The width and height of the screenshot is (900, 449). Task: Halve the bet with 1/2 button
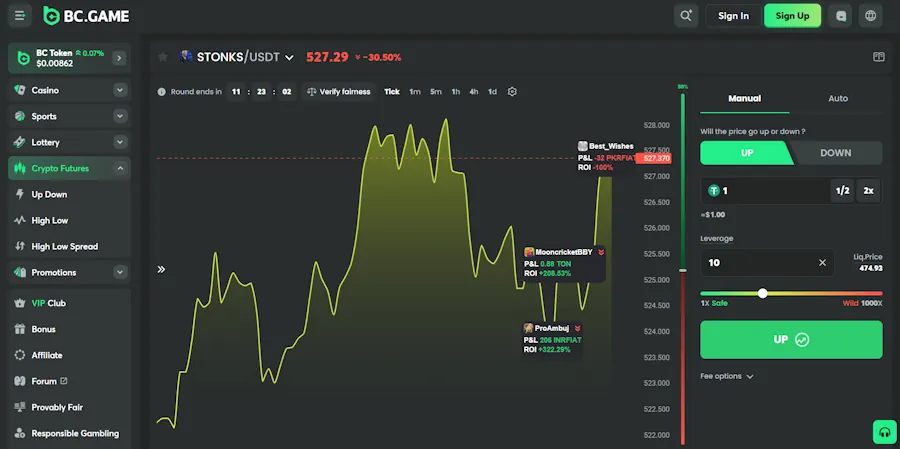[842, 191]
